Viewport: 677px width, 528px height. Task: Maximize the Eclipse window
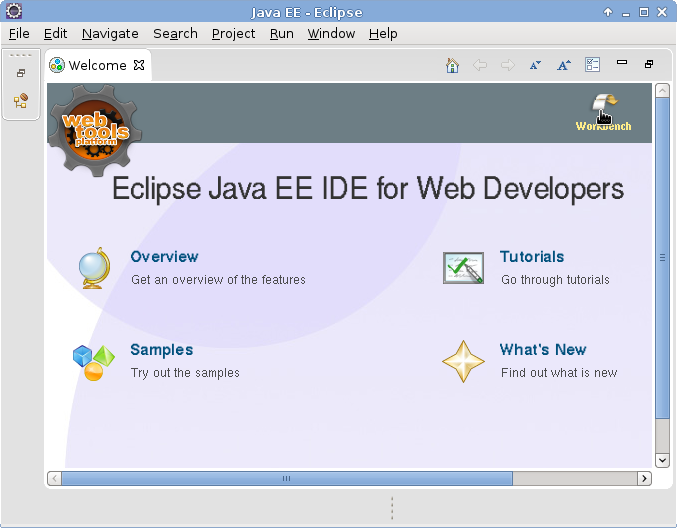click(x=644, y=12)
